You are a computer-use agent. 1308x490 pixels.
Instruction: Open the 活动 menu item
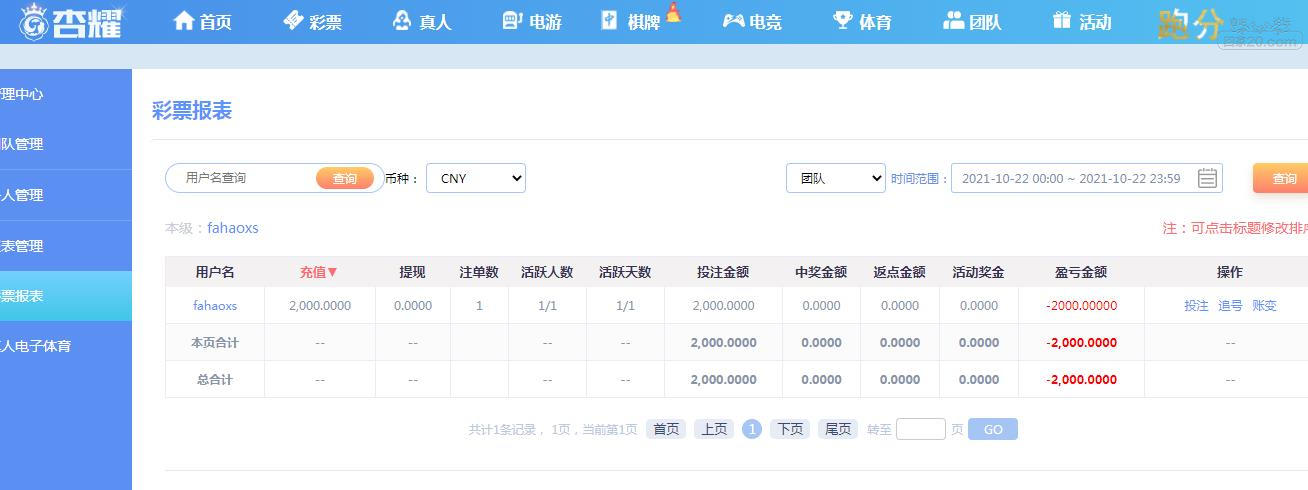tap(1095, 22)
